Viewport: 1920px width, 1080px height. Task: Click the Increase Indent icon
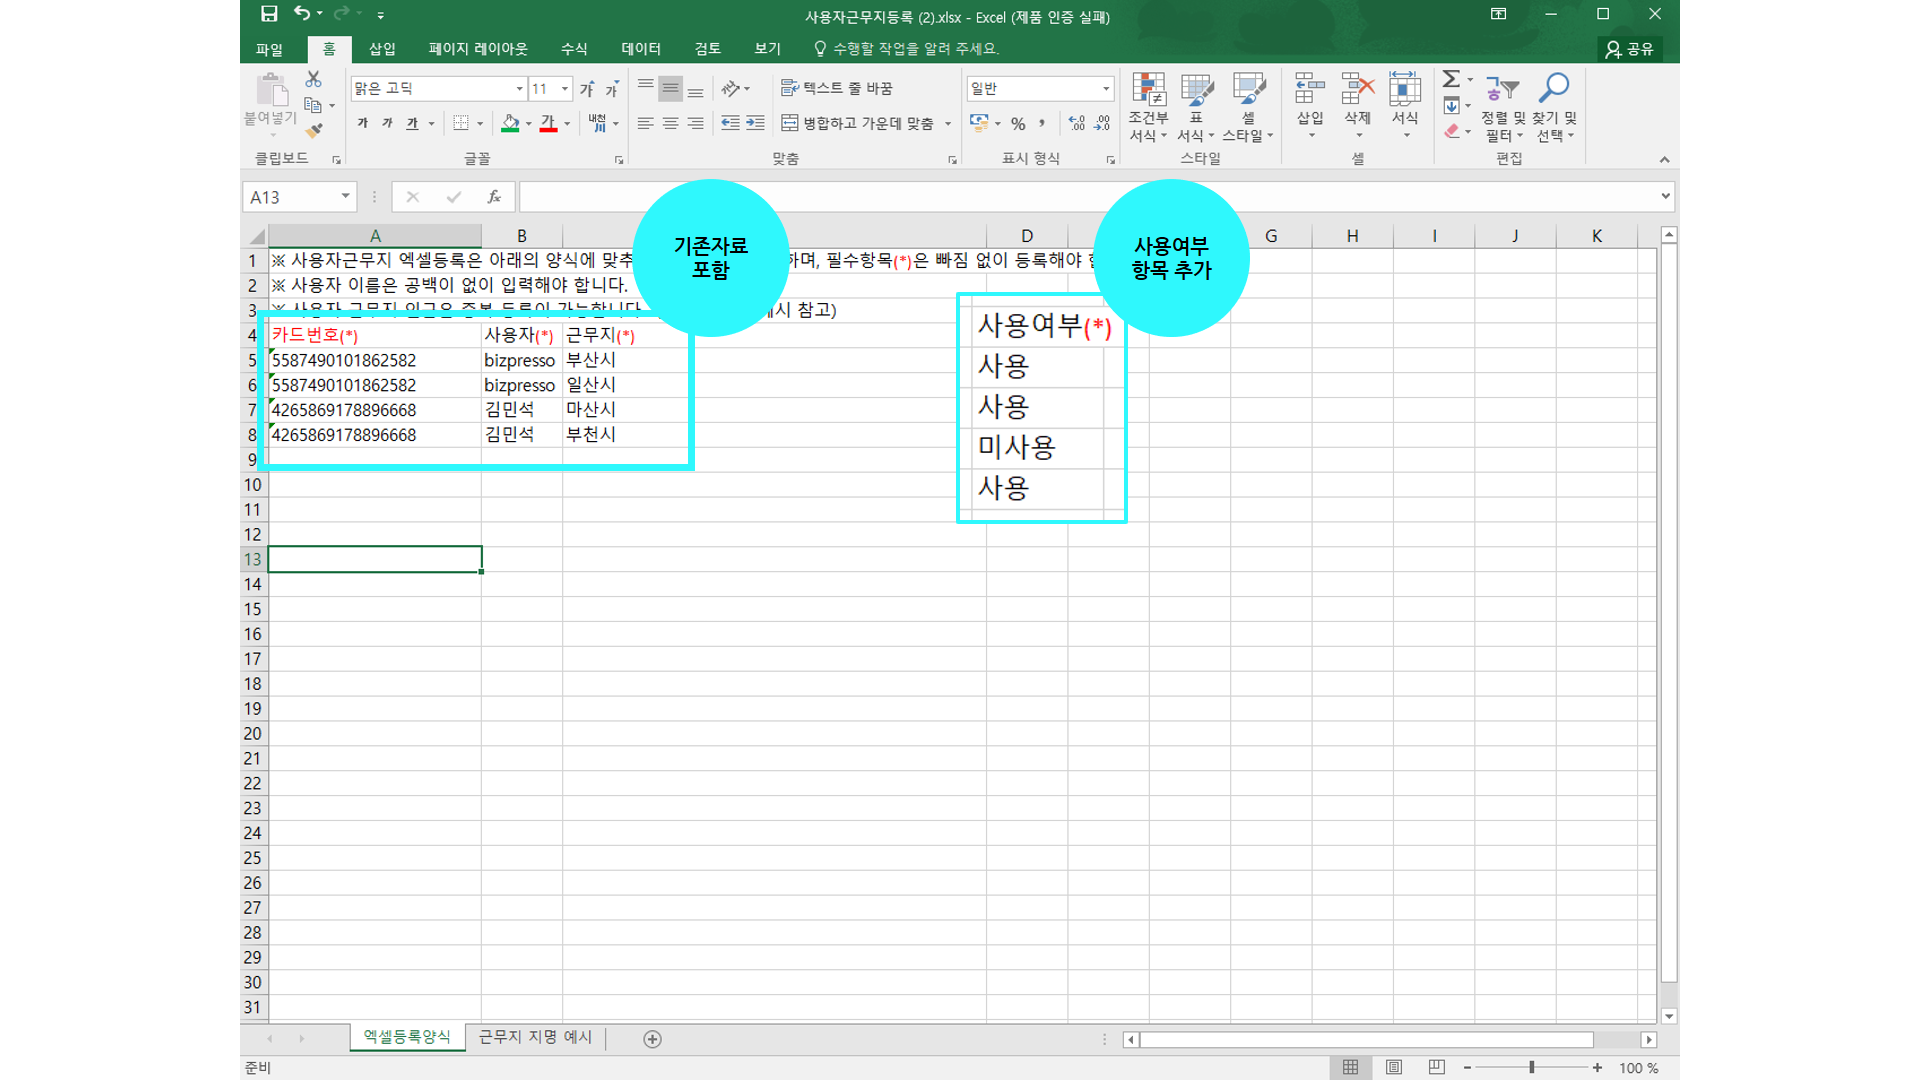pos(756,123)
